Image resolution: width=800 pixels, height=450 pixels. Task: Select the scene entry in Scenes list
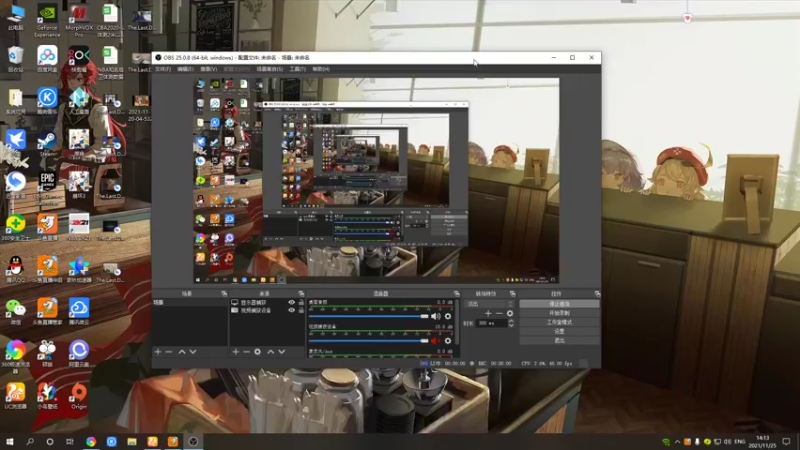(190, 303)
